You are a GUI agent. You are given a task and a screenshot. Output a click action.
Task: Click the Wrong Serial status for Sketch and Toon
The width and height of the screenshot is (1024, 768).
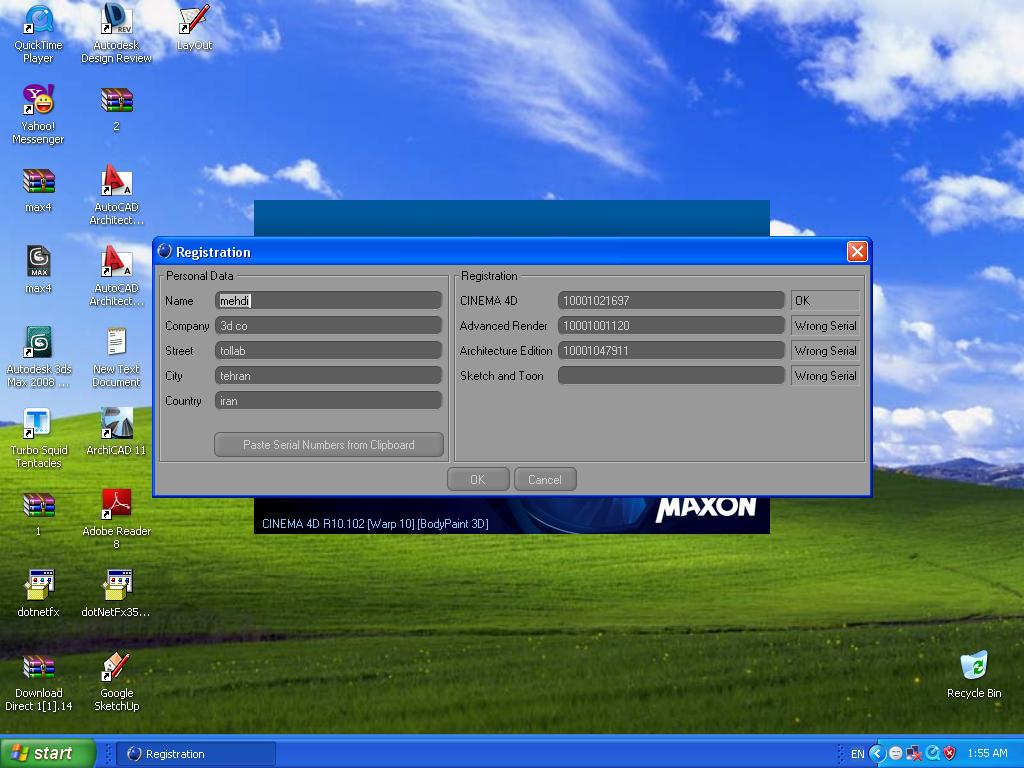825,376
